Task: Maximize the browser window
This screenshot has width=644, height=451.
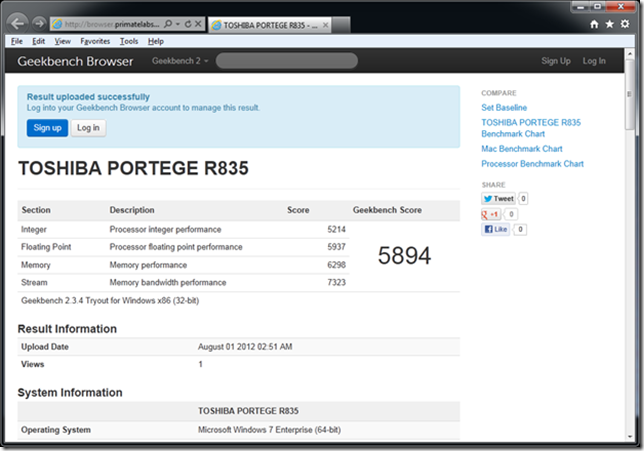Action: 598,7
